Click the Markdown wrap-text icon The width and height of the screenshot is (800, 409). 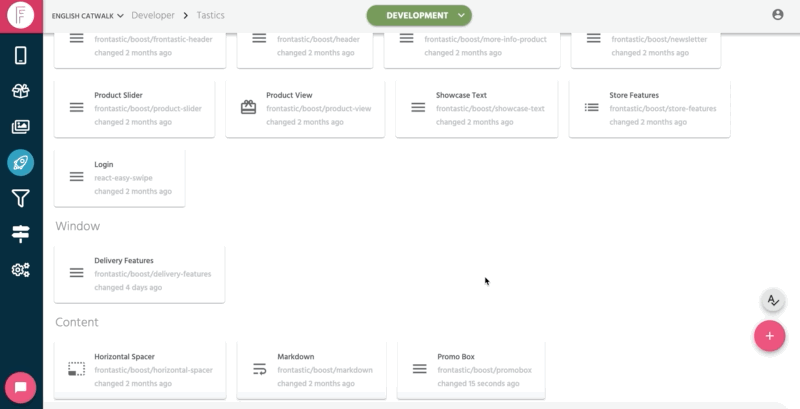(x=260, y=369)
